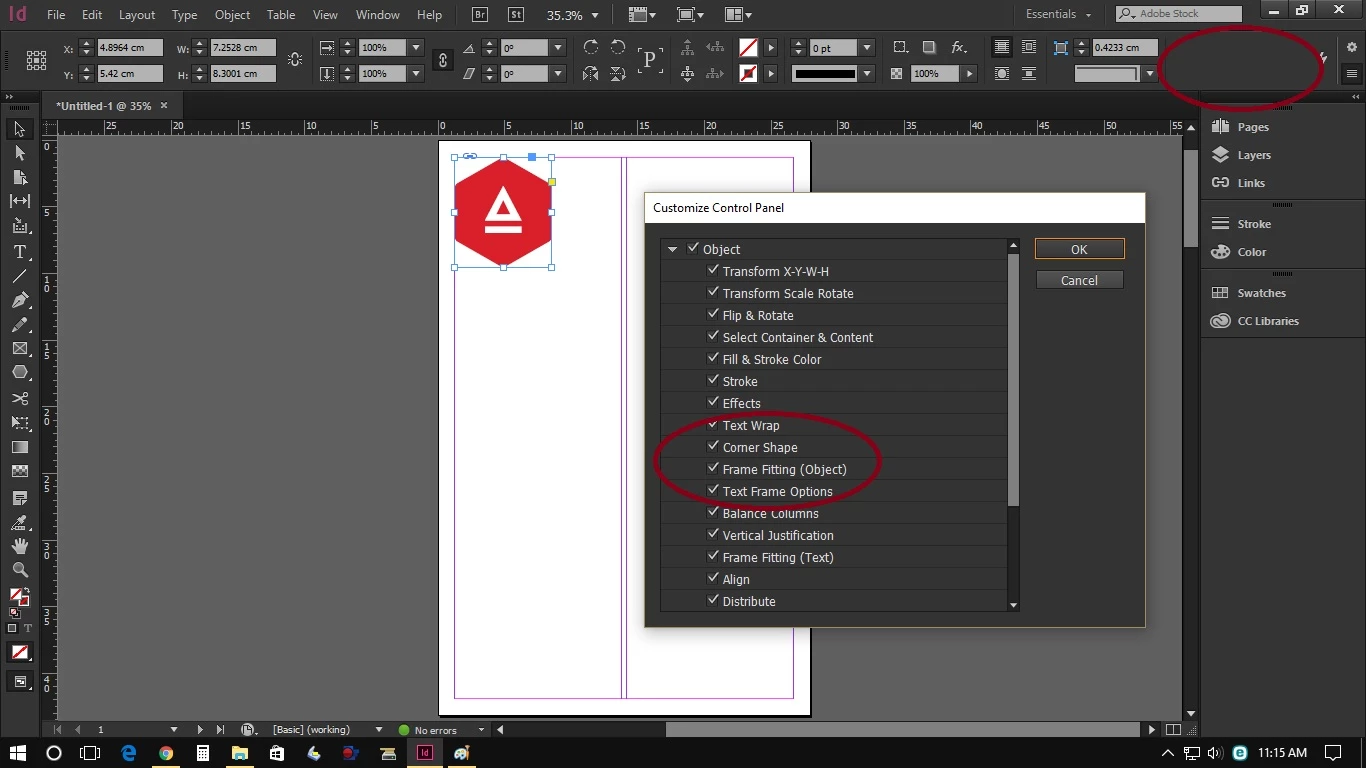Select the Gradient Swatch tool
Image resolution: width=1366 pixels, height=768 pixels.
coord(19,447)
